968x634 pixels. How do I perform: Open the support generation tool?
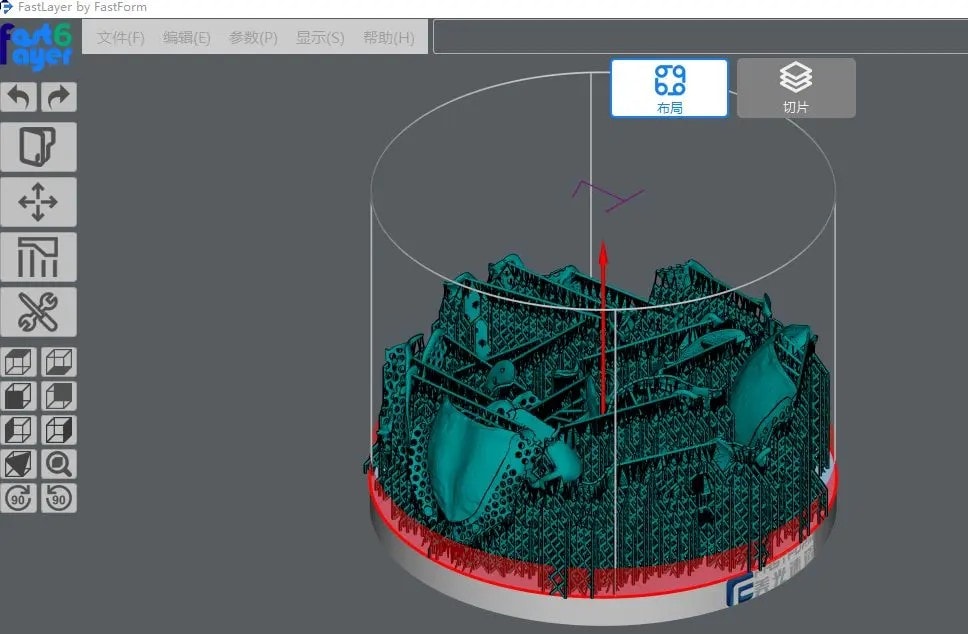click(39, 257)
